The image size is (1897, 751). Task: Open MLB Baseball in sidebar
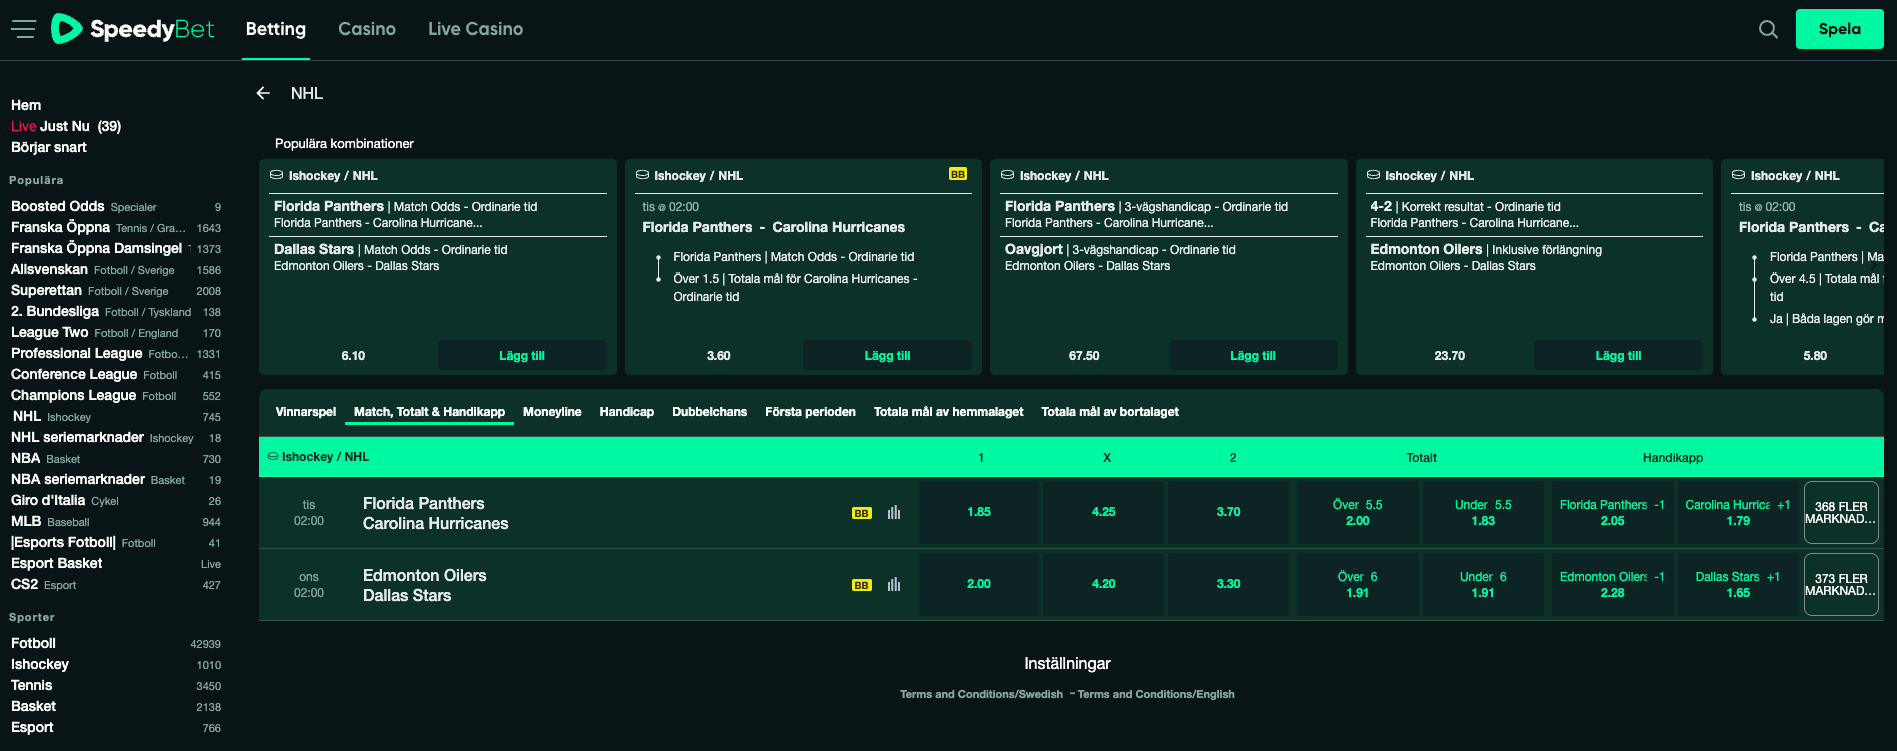click(116, 521)
